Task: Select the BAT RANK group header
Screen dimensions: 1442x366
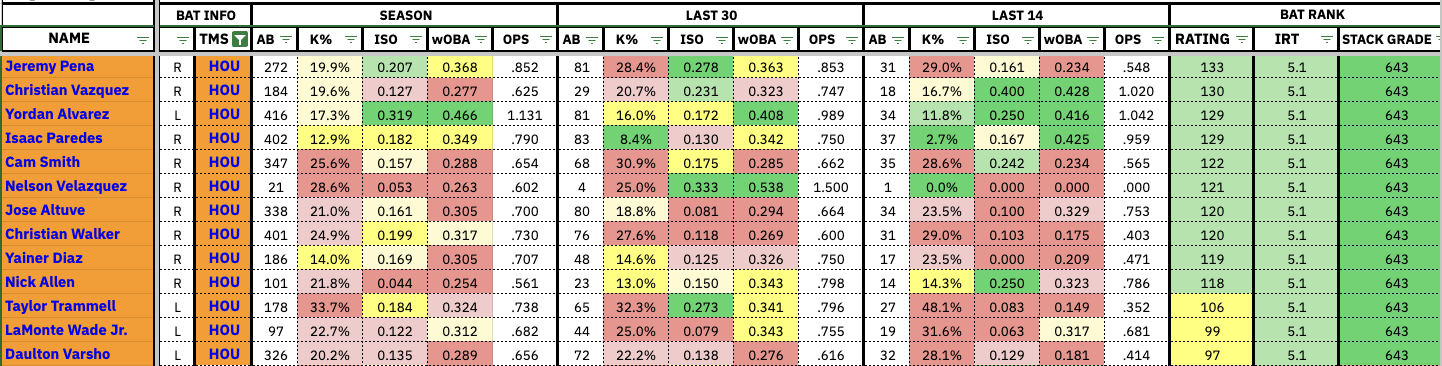Action: pos(1305,15)
